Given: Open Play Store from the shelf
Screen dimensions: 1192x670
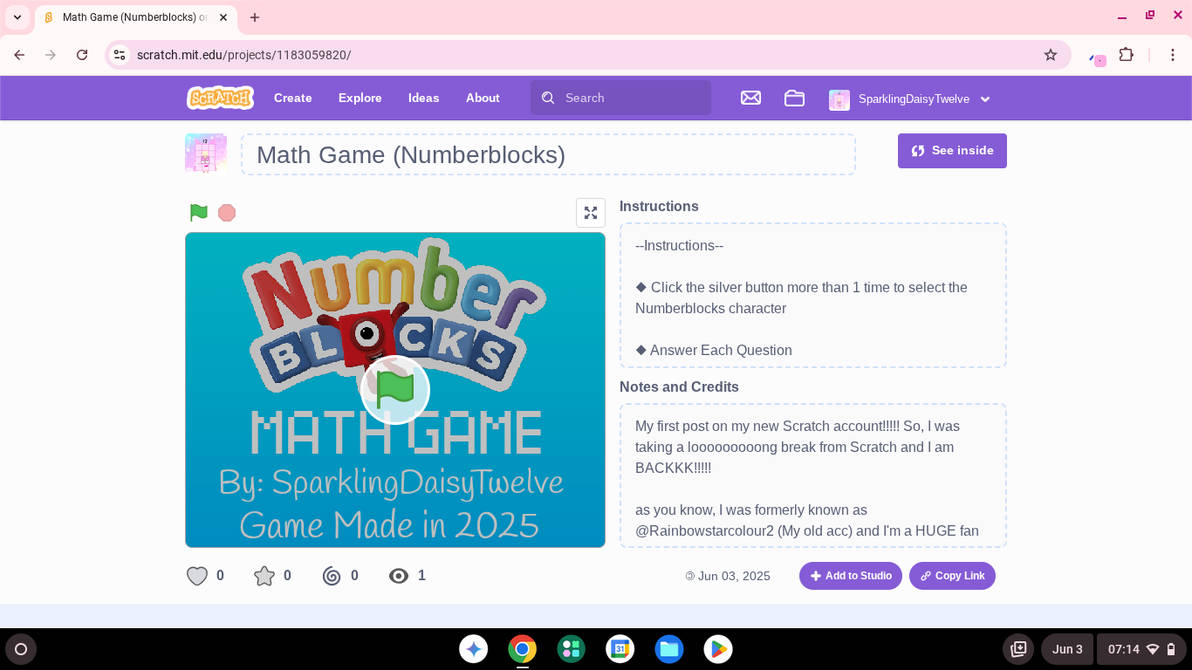Looking at the screenshot, I should coord(718,649).
